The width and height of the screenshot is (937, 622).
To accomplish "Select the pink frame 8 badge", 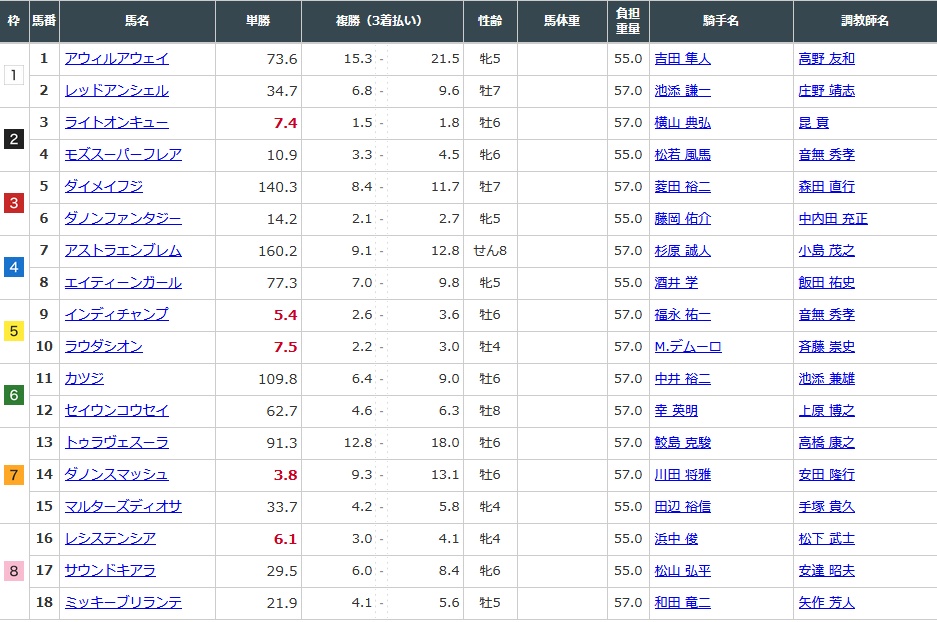I will pos(14,571).
